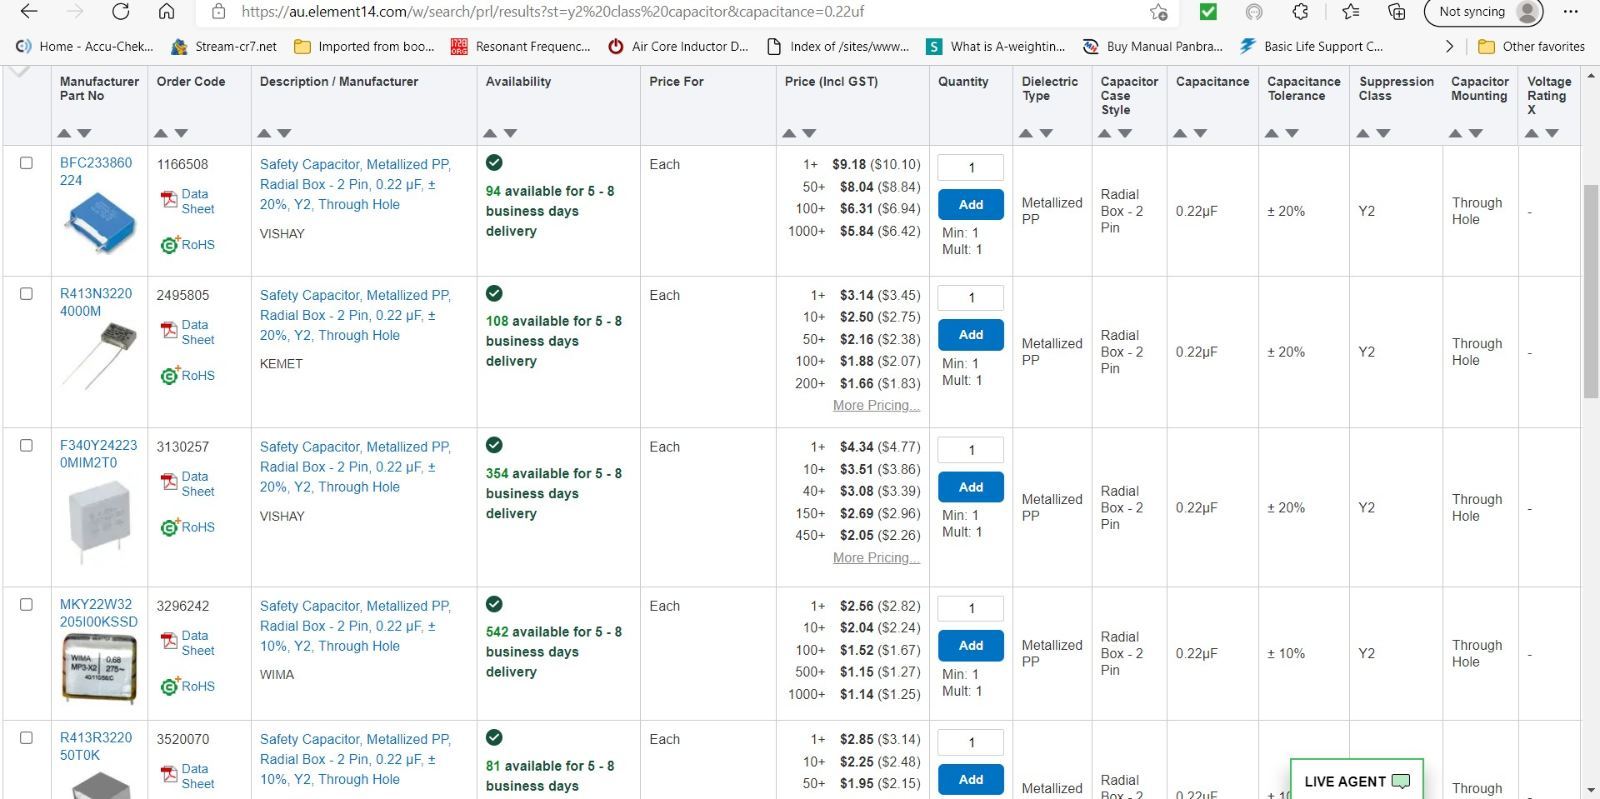Tick the R413R322050T0K row checkbox
Image resolution: width=1600 pixels, height=799 pixels.
(26, 738)
